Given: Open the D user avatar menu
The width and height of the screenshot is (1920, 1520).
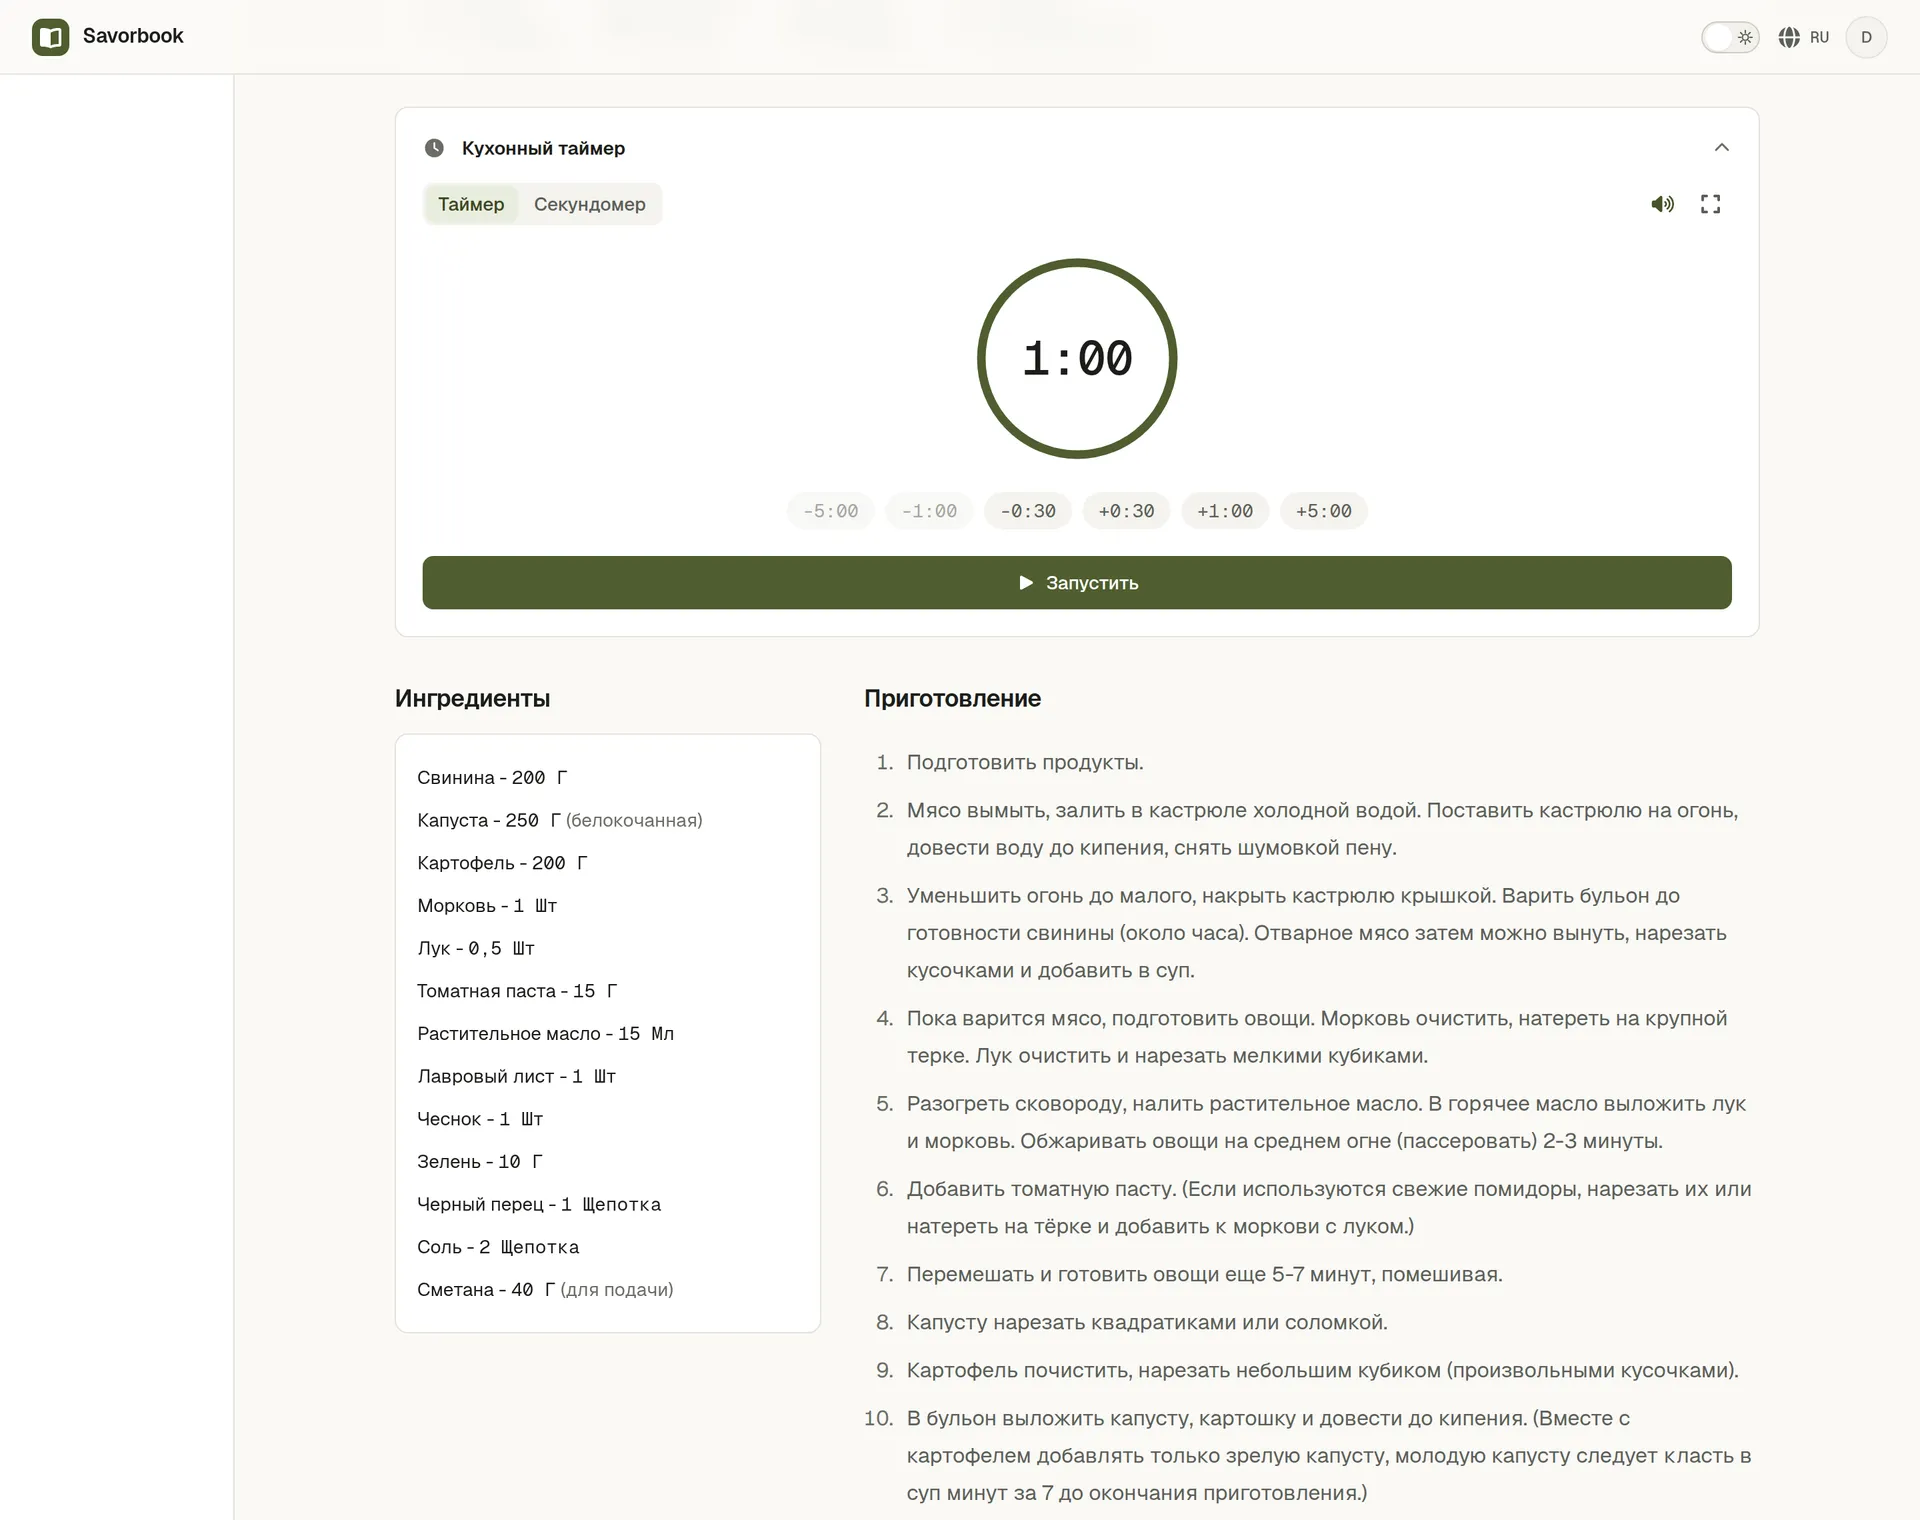Looking at the screenshot, I should tap(1866, 37).
